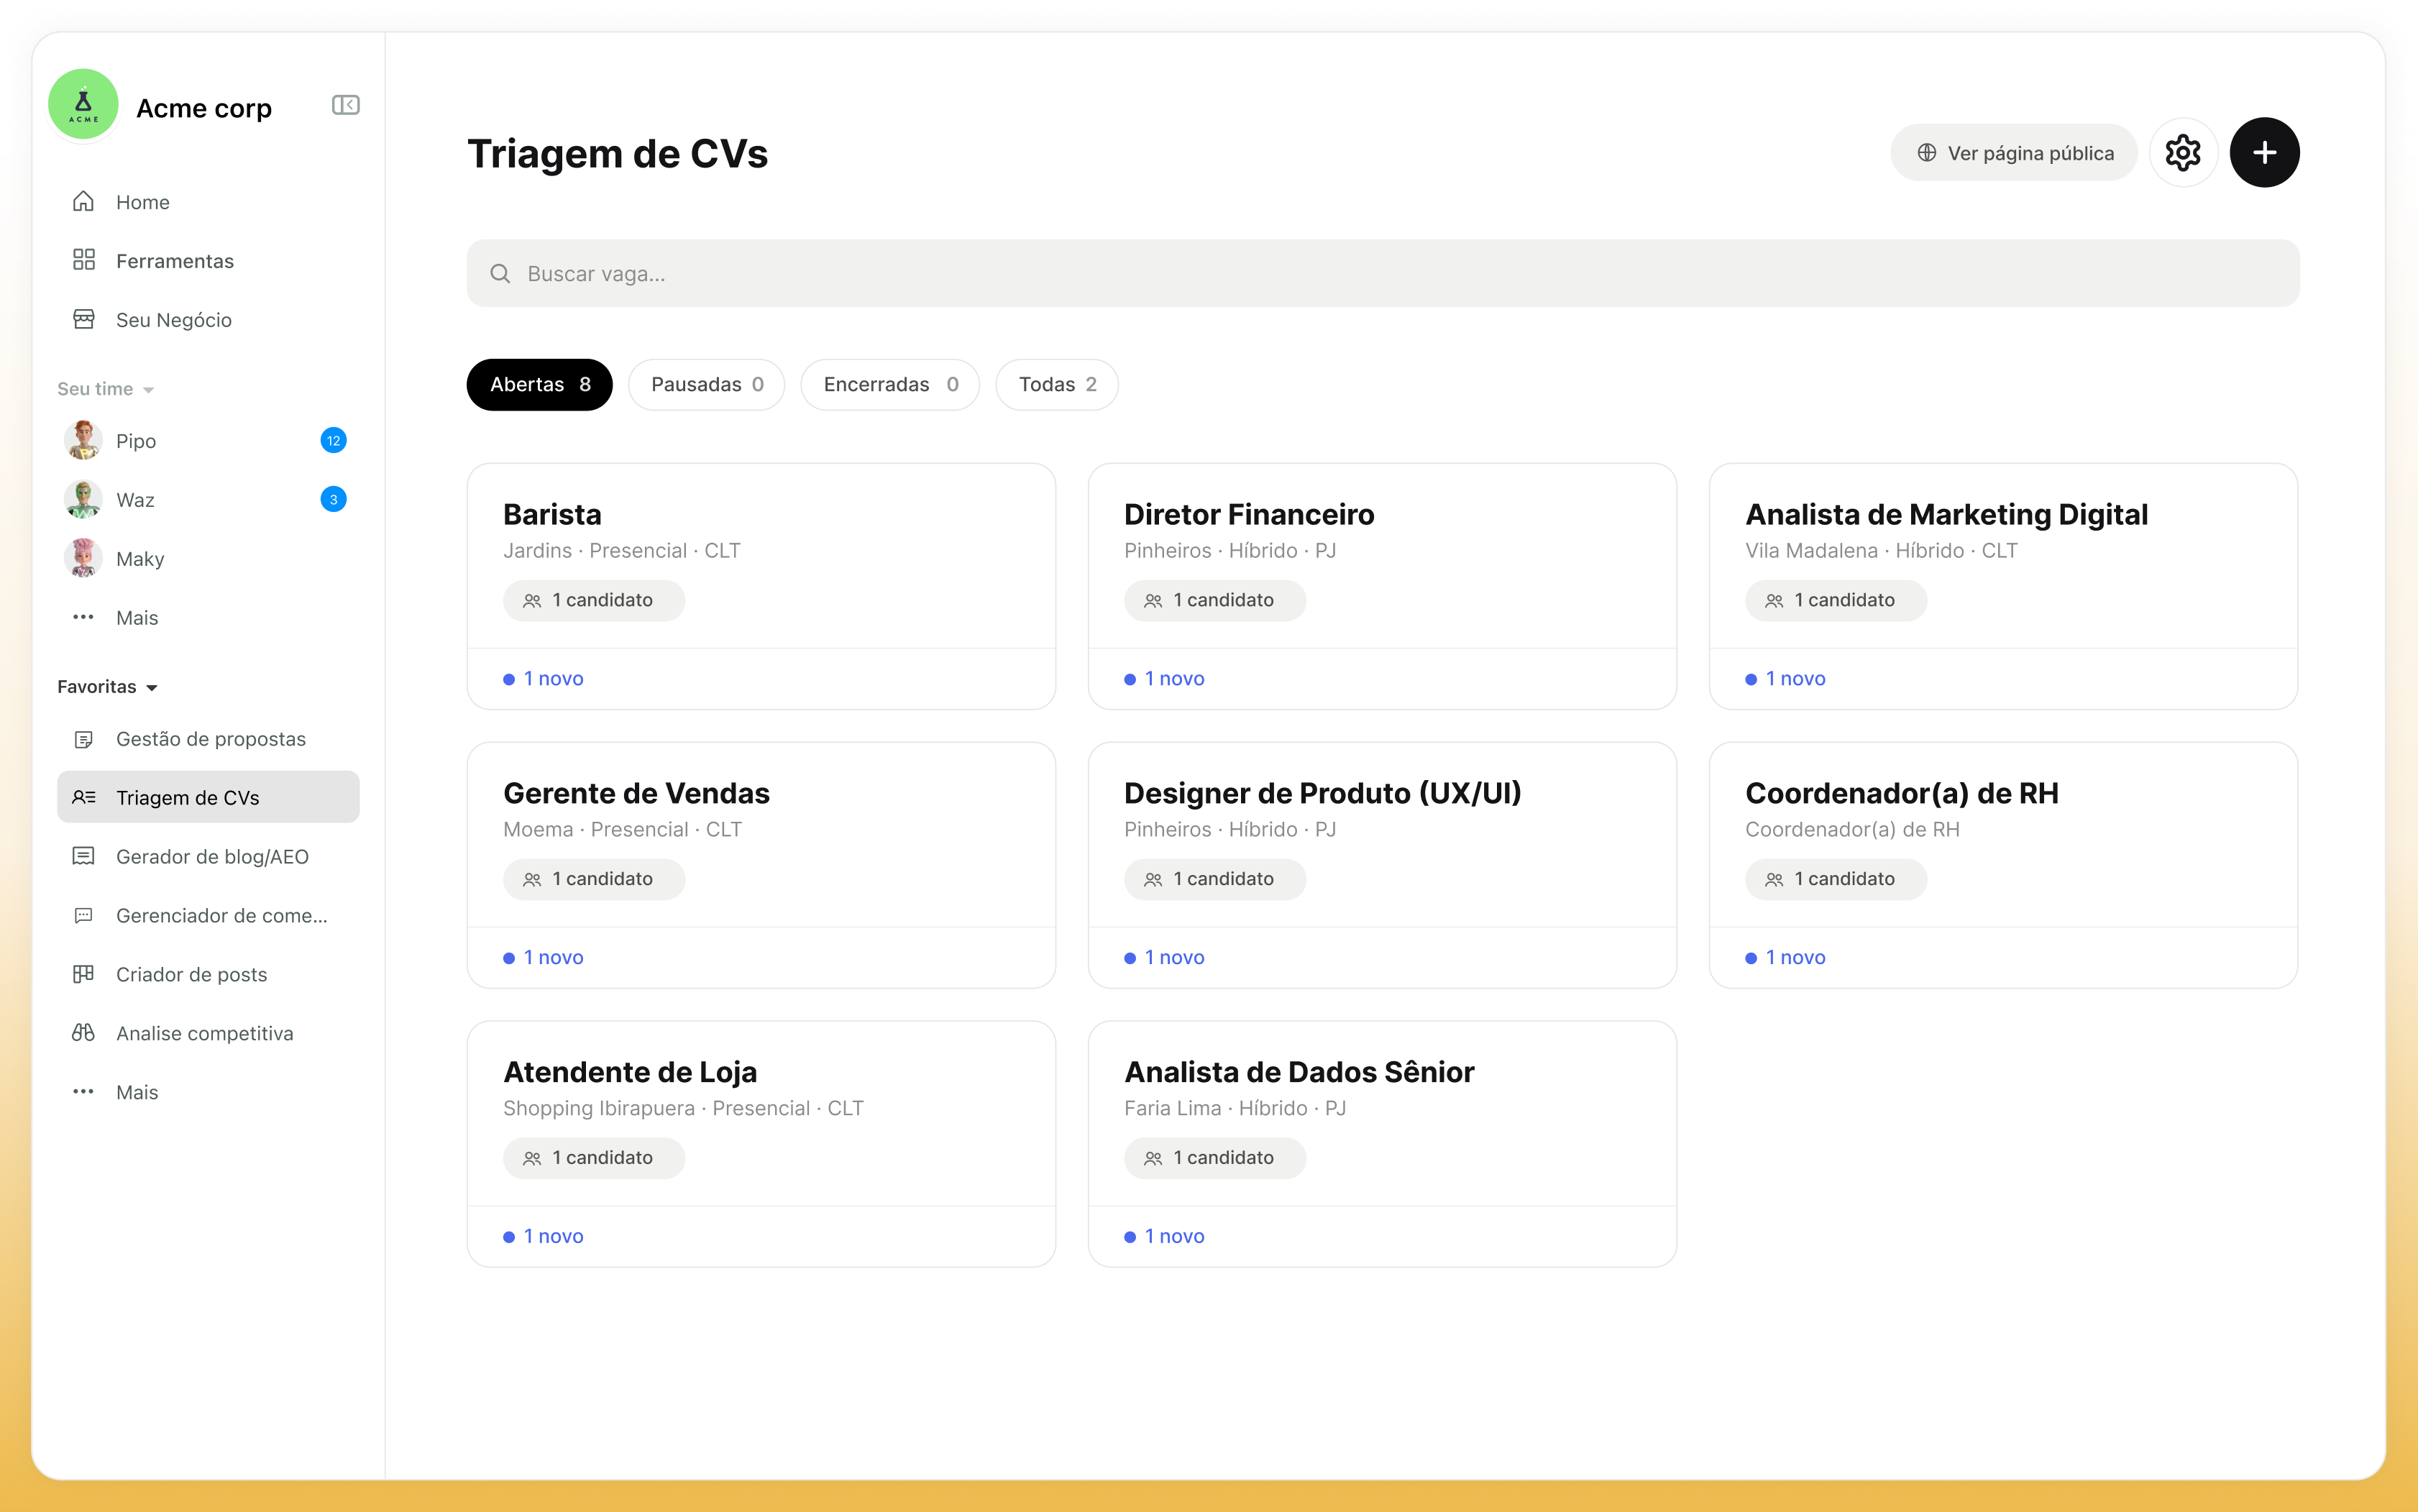Viewport: 2418px width, 1512px height.
Task: Switch to the Todas tab
Action: click(x=1057, y=385)
